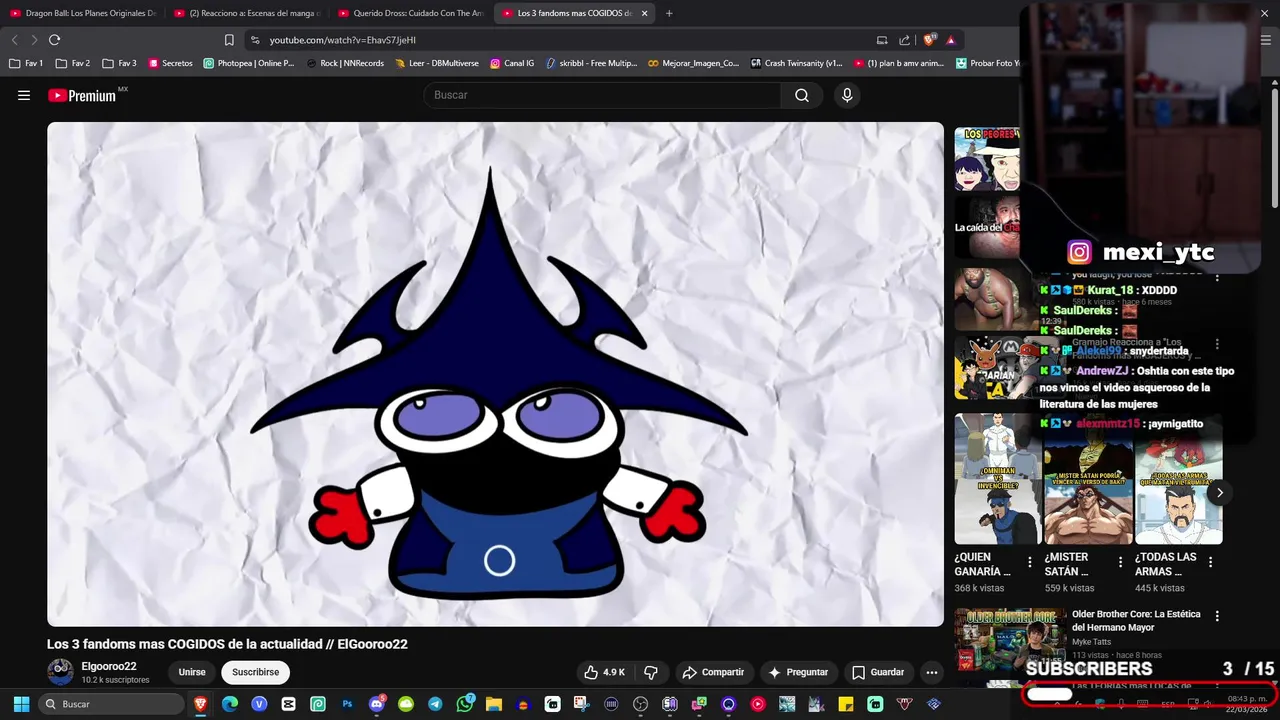
Task: Open Photopea bookmark
Action: point(248,63)
